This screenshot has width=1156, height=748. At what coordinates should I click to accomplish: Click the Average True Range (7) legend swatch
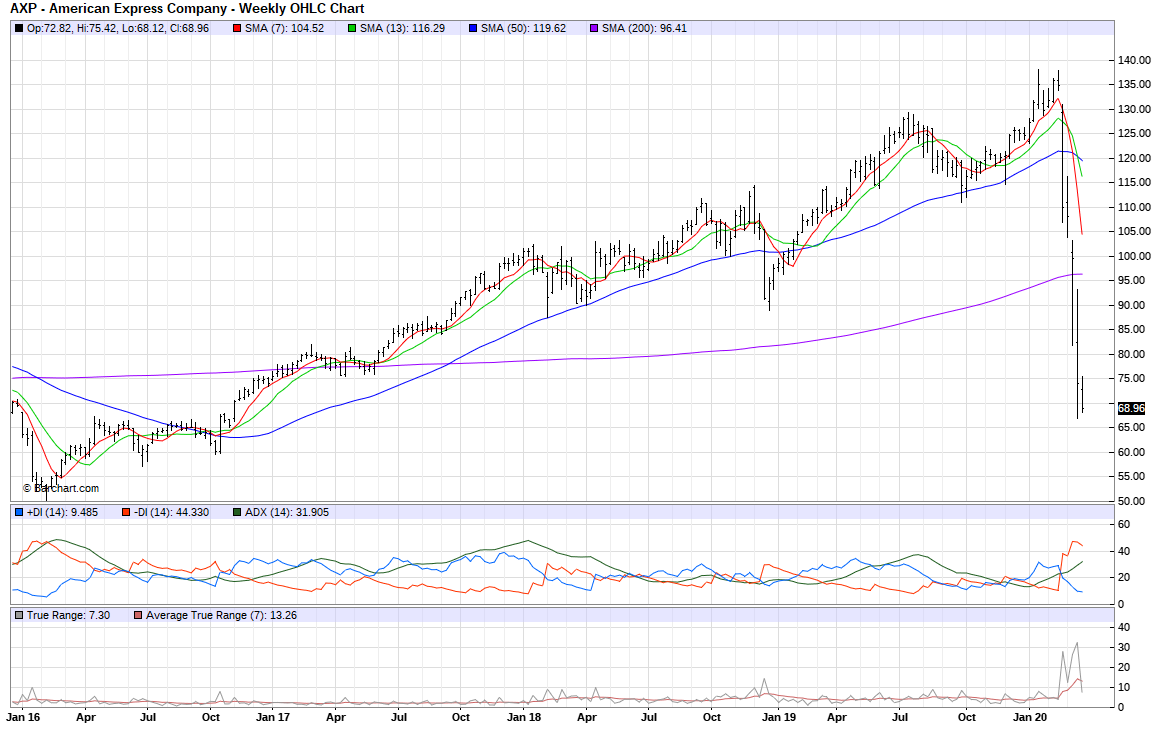click(138, 615)
